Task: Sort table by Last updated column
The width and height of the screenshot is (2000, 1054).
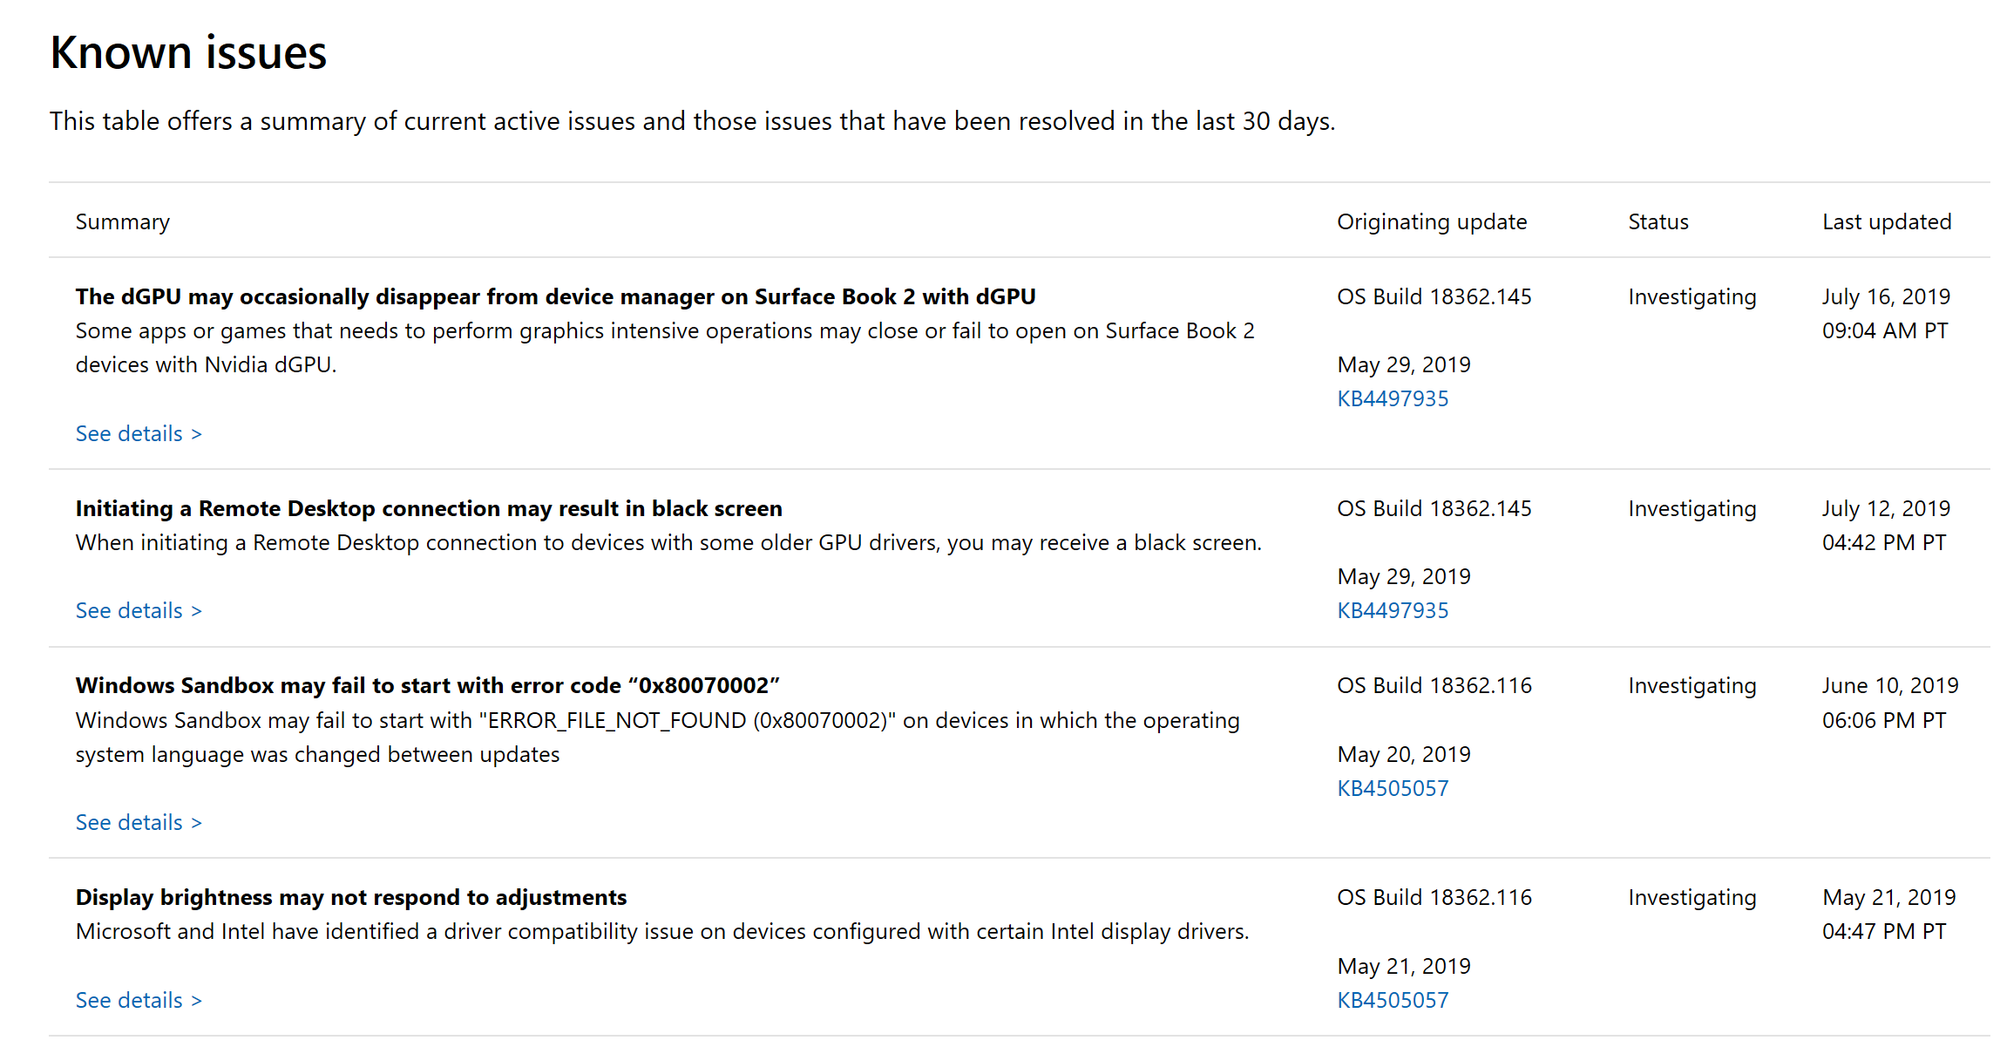Action: (1886, 221)
